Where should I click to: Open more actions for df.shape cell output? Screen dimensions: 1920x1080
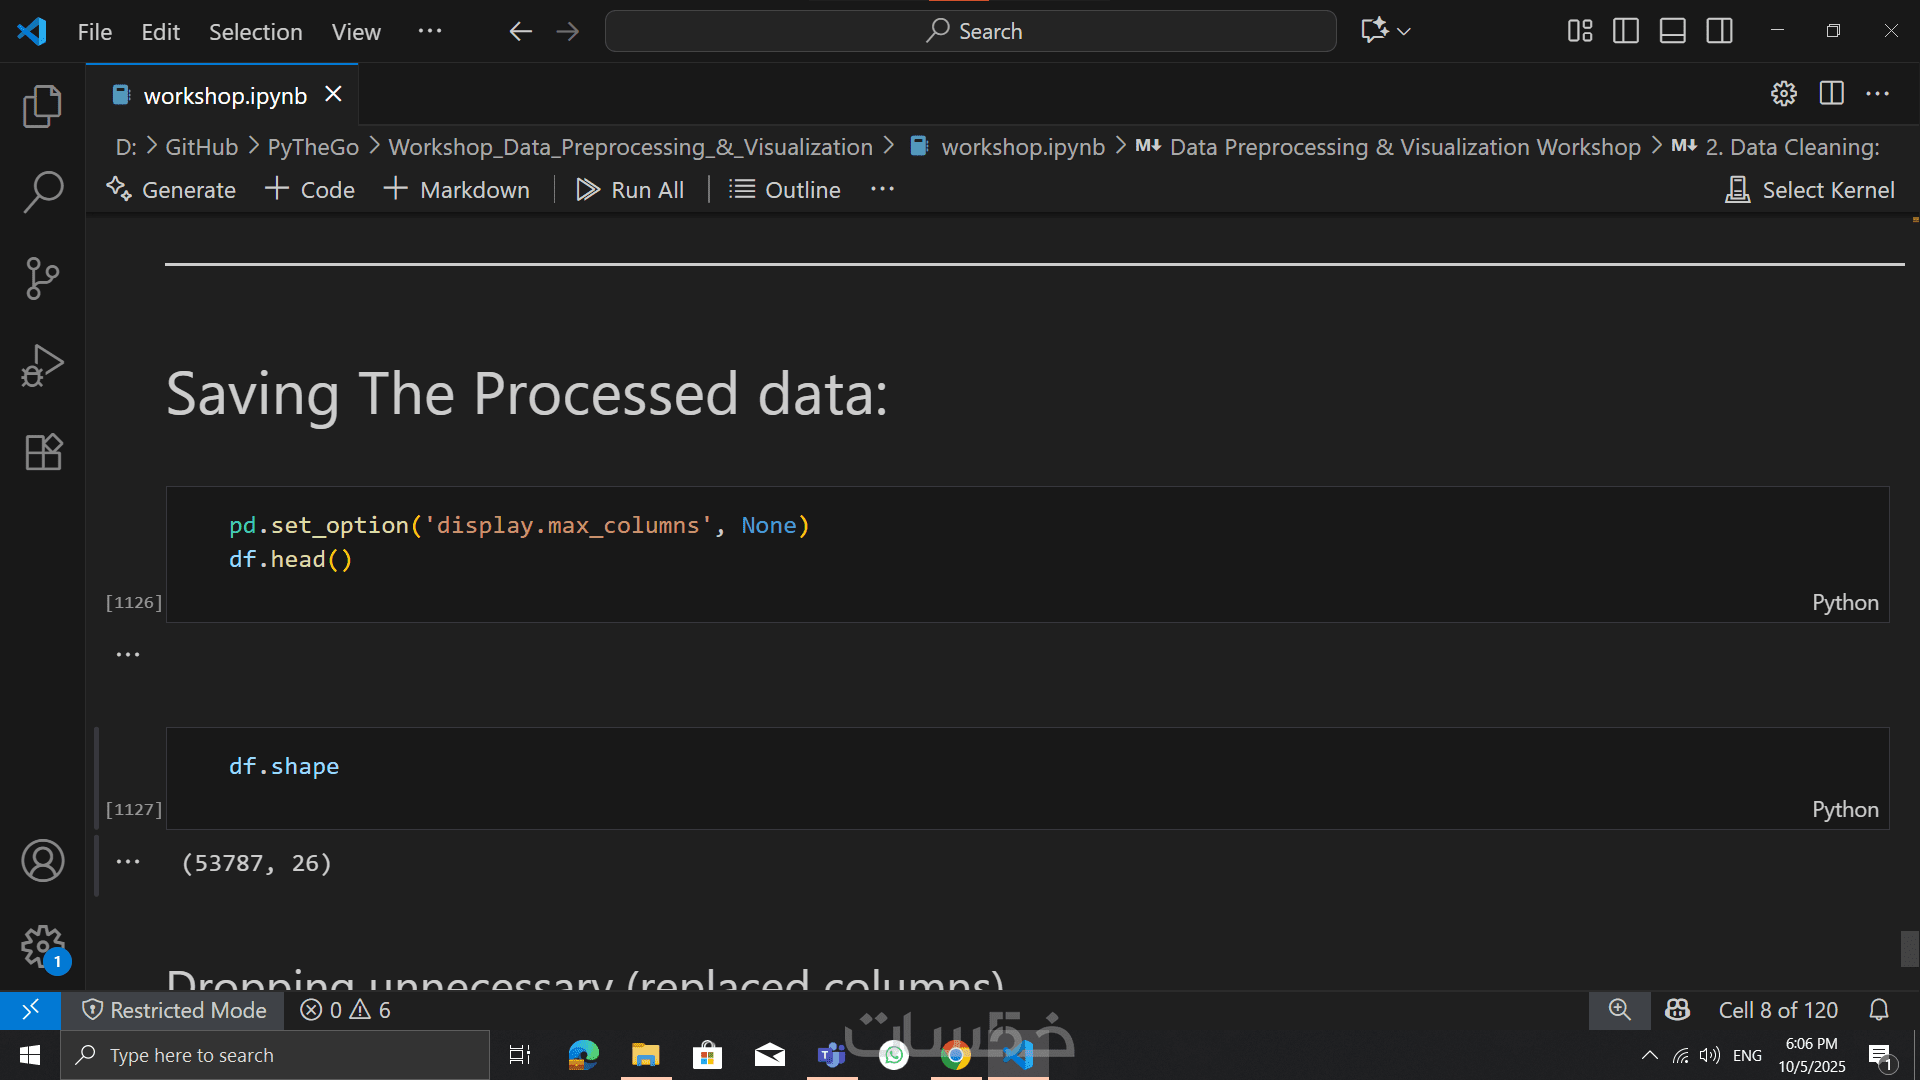128,862
